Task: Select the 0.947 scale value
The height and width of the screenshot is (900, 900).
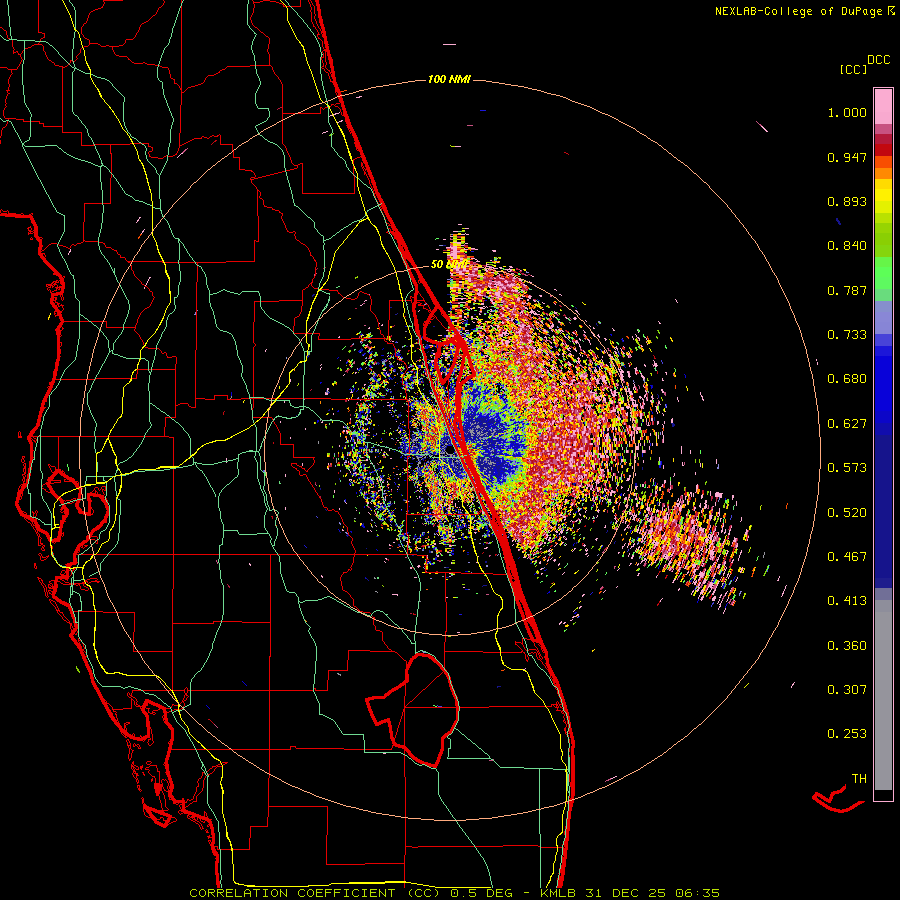Action: 847,157
